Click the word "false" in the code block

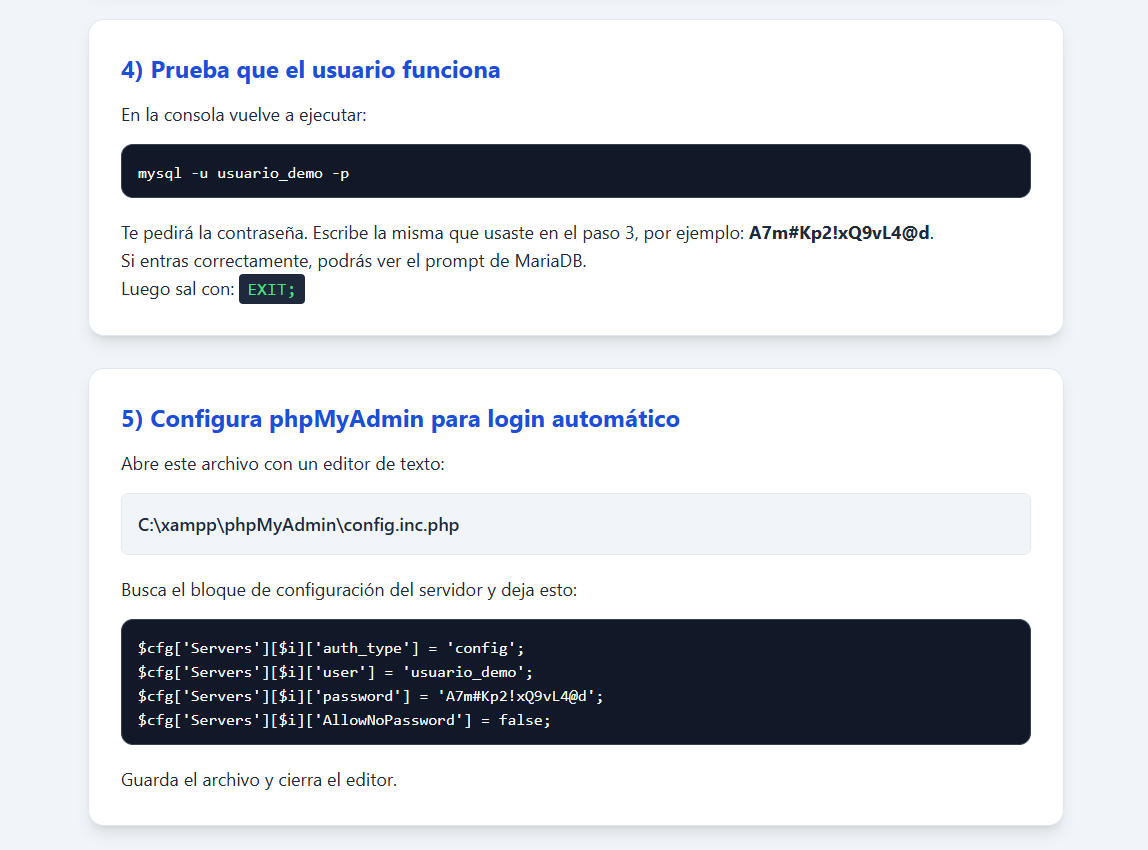coord(520,720)
